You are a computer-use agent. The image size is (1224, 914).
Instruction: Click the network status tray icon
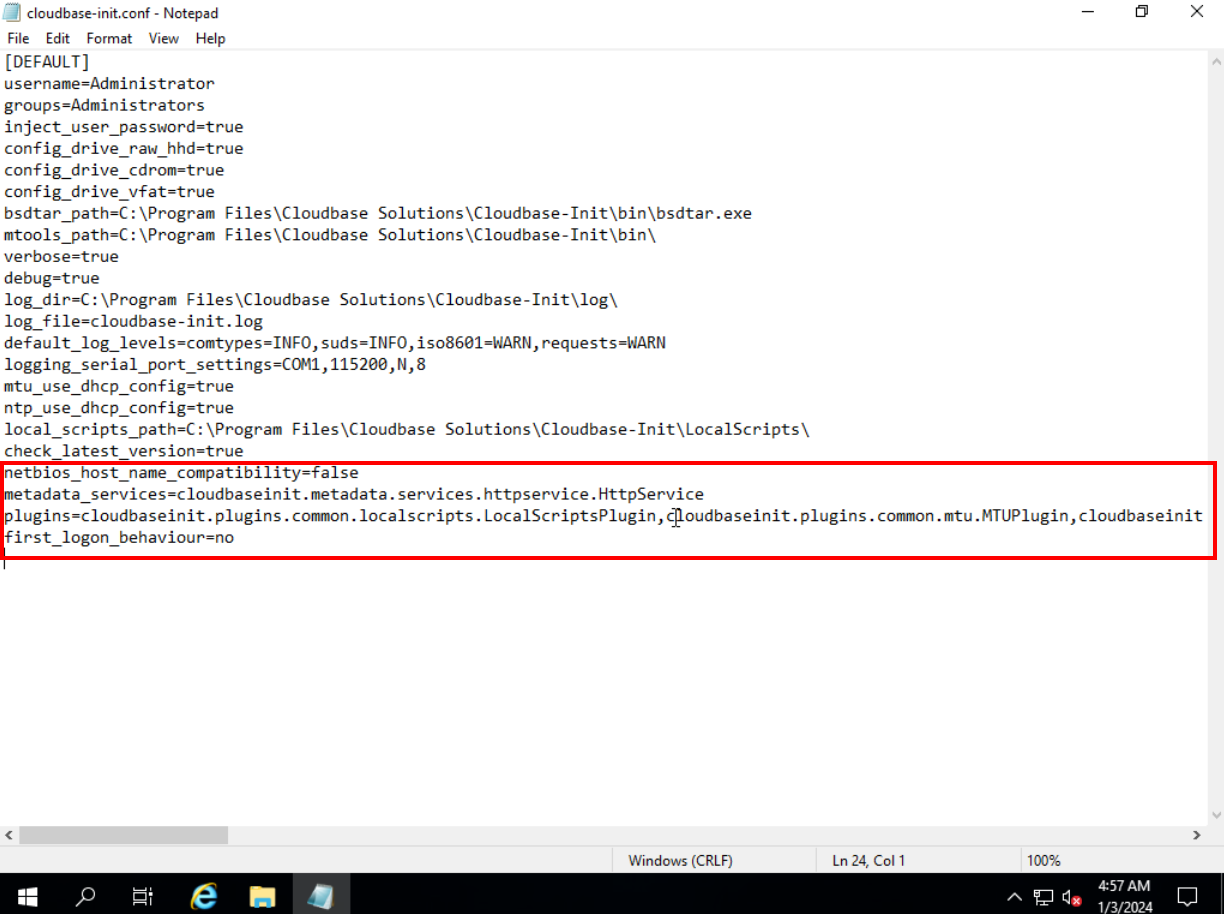click(1043, 896)
